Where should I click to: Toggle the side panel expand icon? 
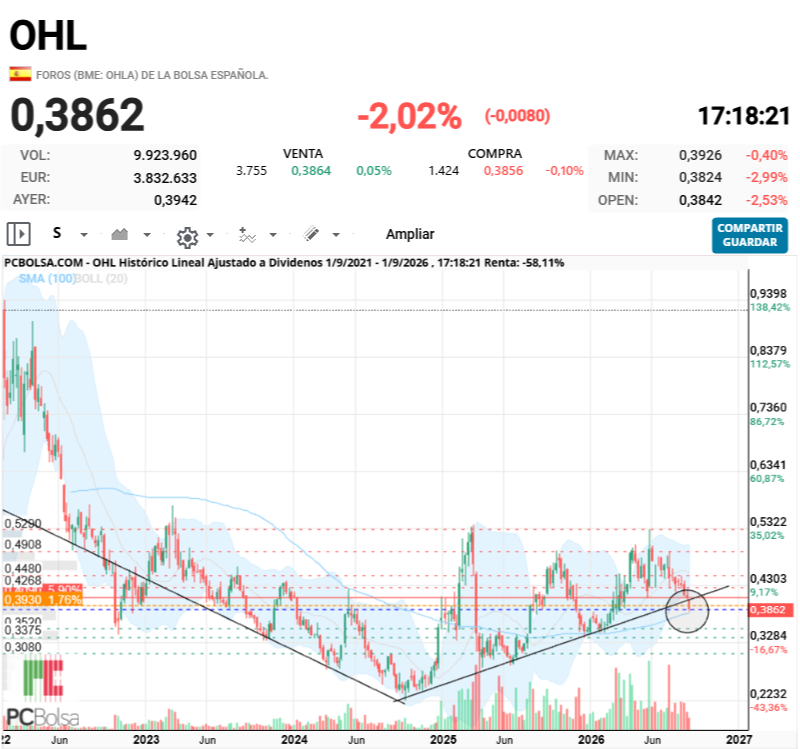coord(18,234)
